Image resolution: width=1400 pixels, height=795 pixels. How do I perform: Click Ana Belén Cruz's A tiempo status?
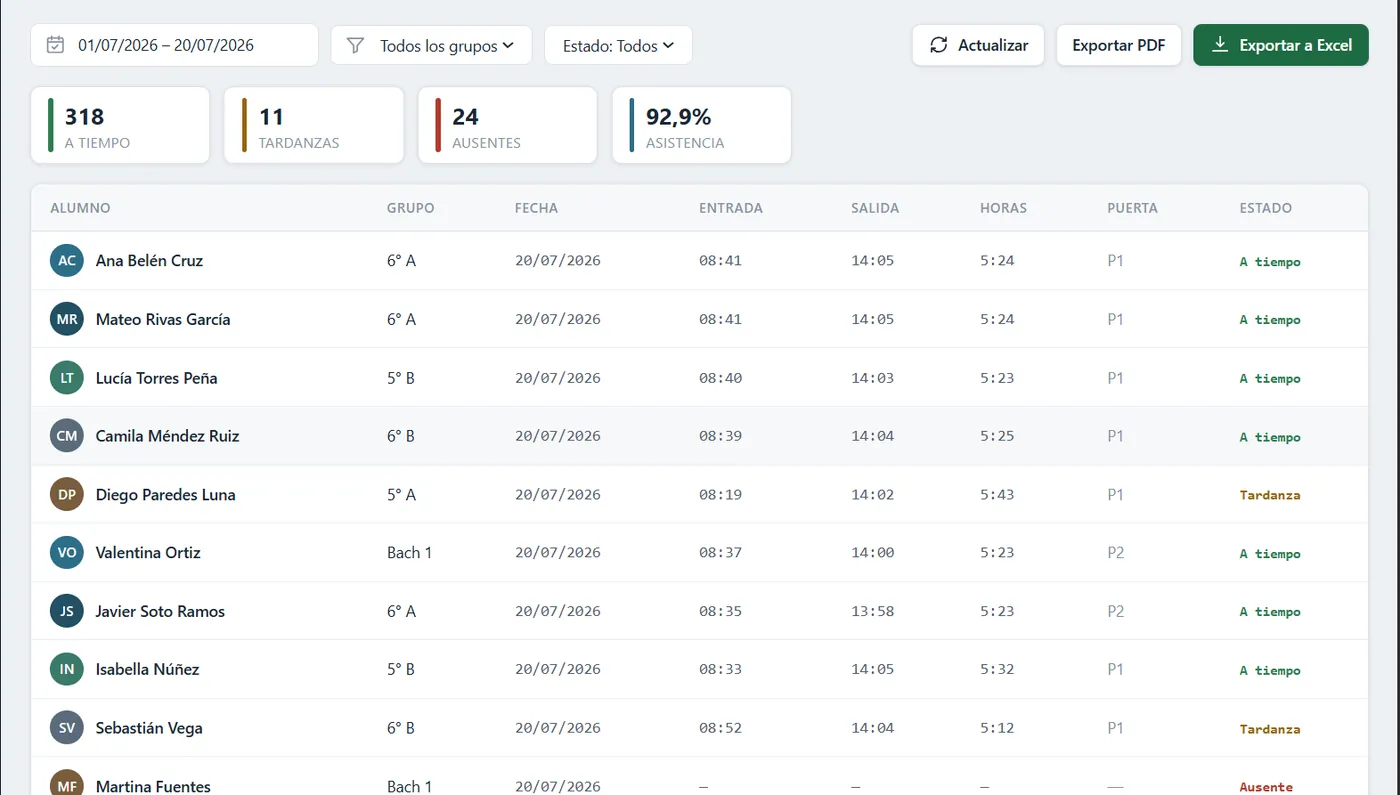pos(1270,262)
